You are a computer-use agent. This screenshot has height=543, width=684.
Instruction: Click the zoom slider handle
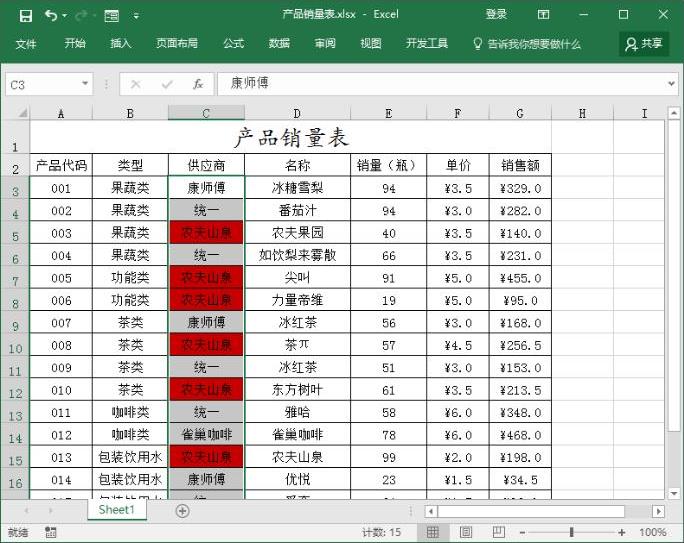coord(571,532)
